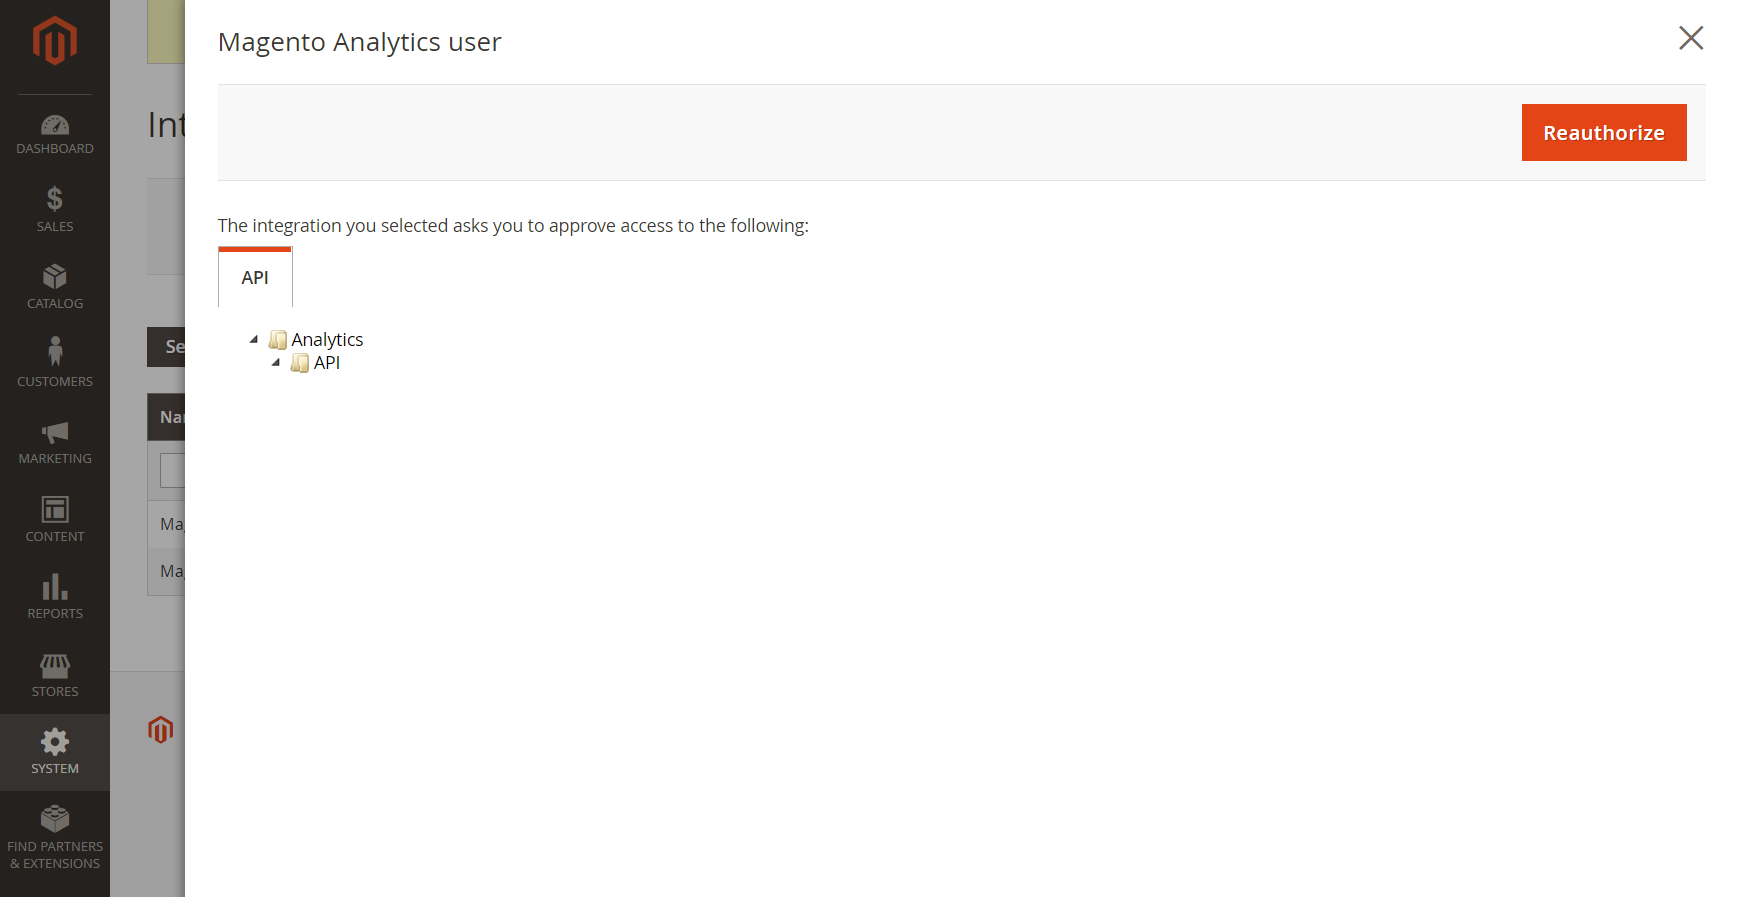
Task: Close the Magento Analytics user panel
Action: point(1691,38)
